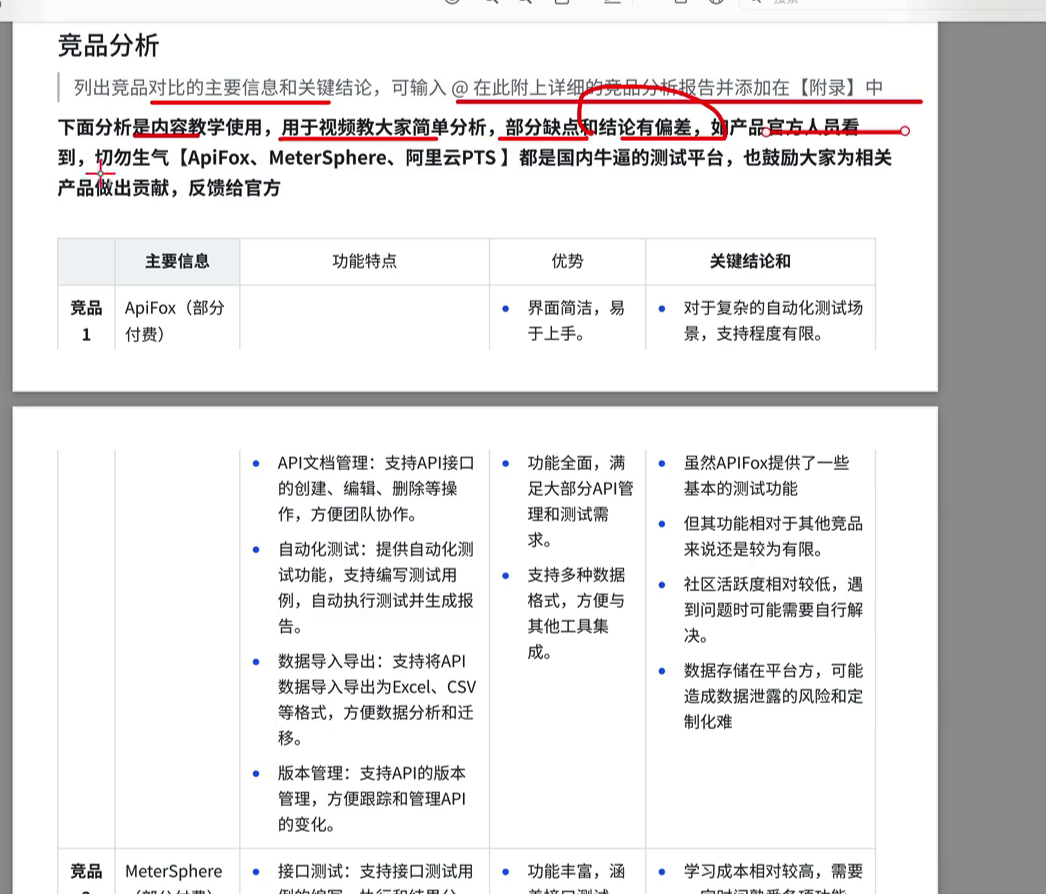1046x894 pixels.
Task: Click the 竞品 label in MeterSphere row
Action: pos(86,871)
